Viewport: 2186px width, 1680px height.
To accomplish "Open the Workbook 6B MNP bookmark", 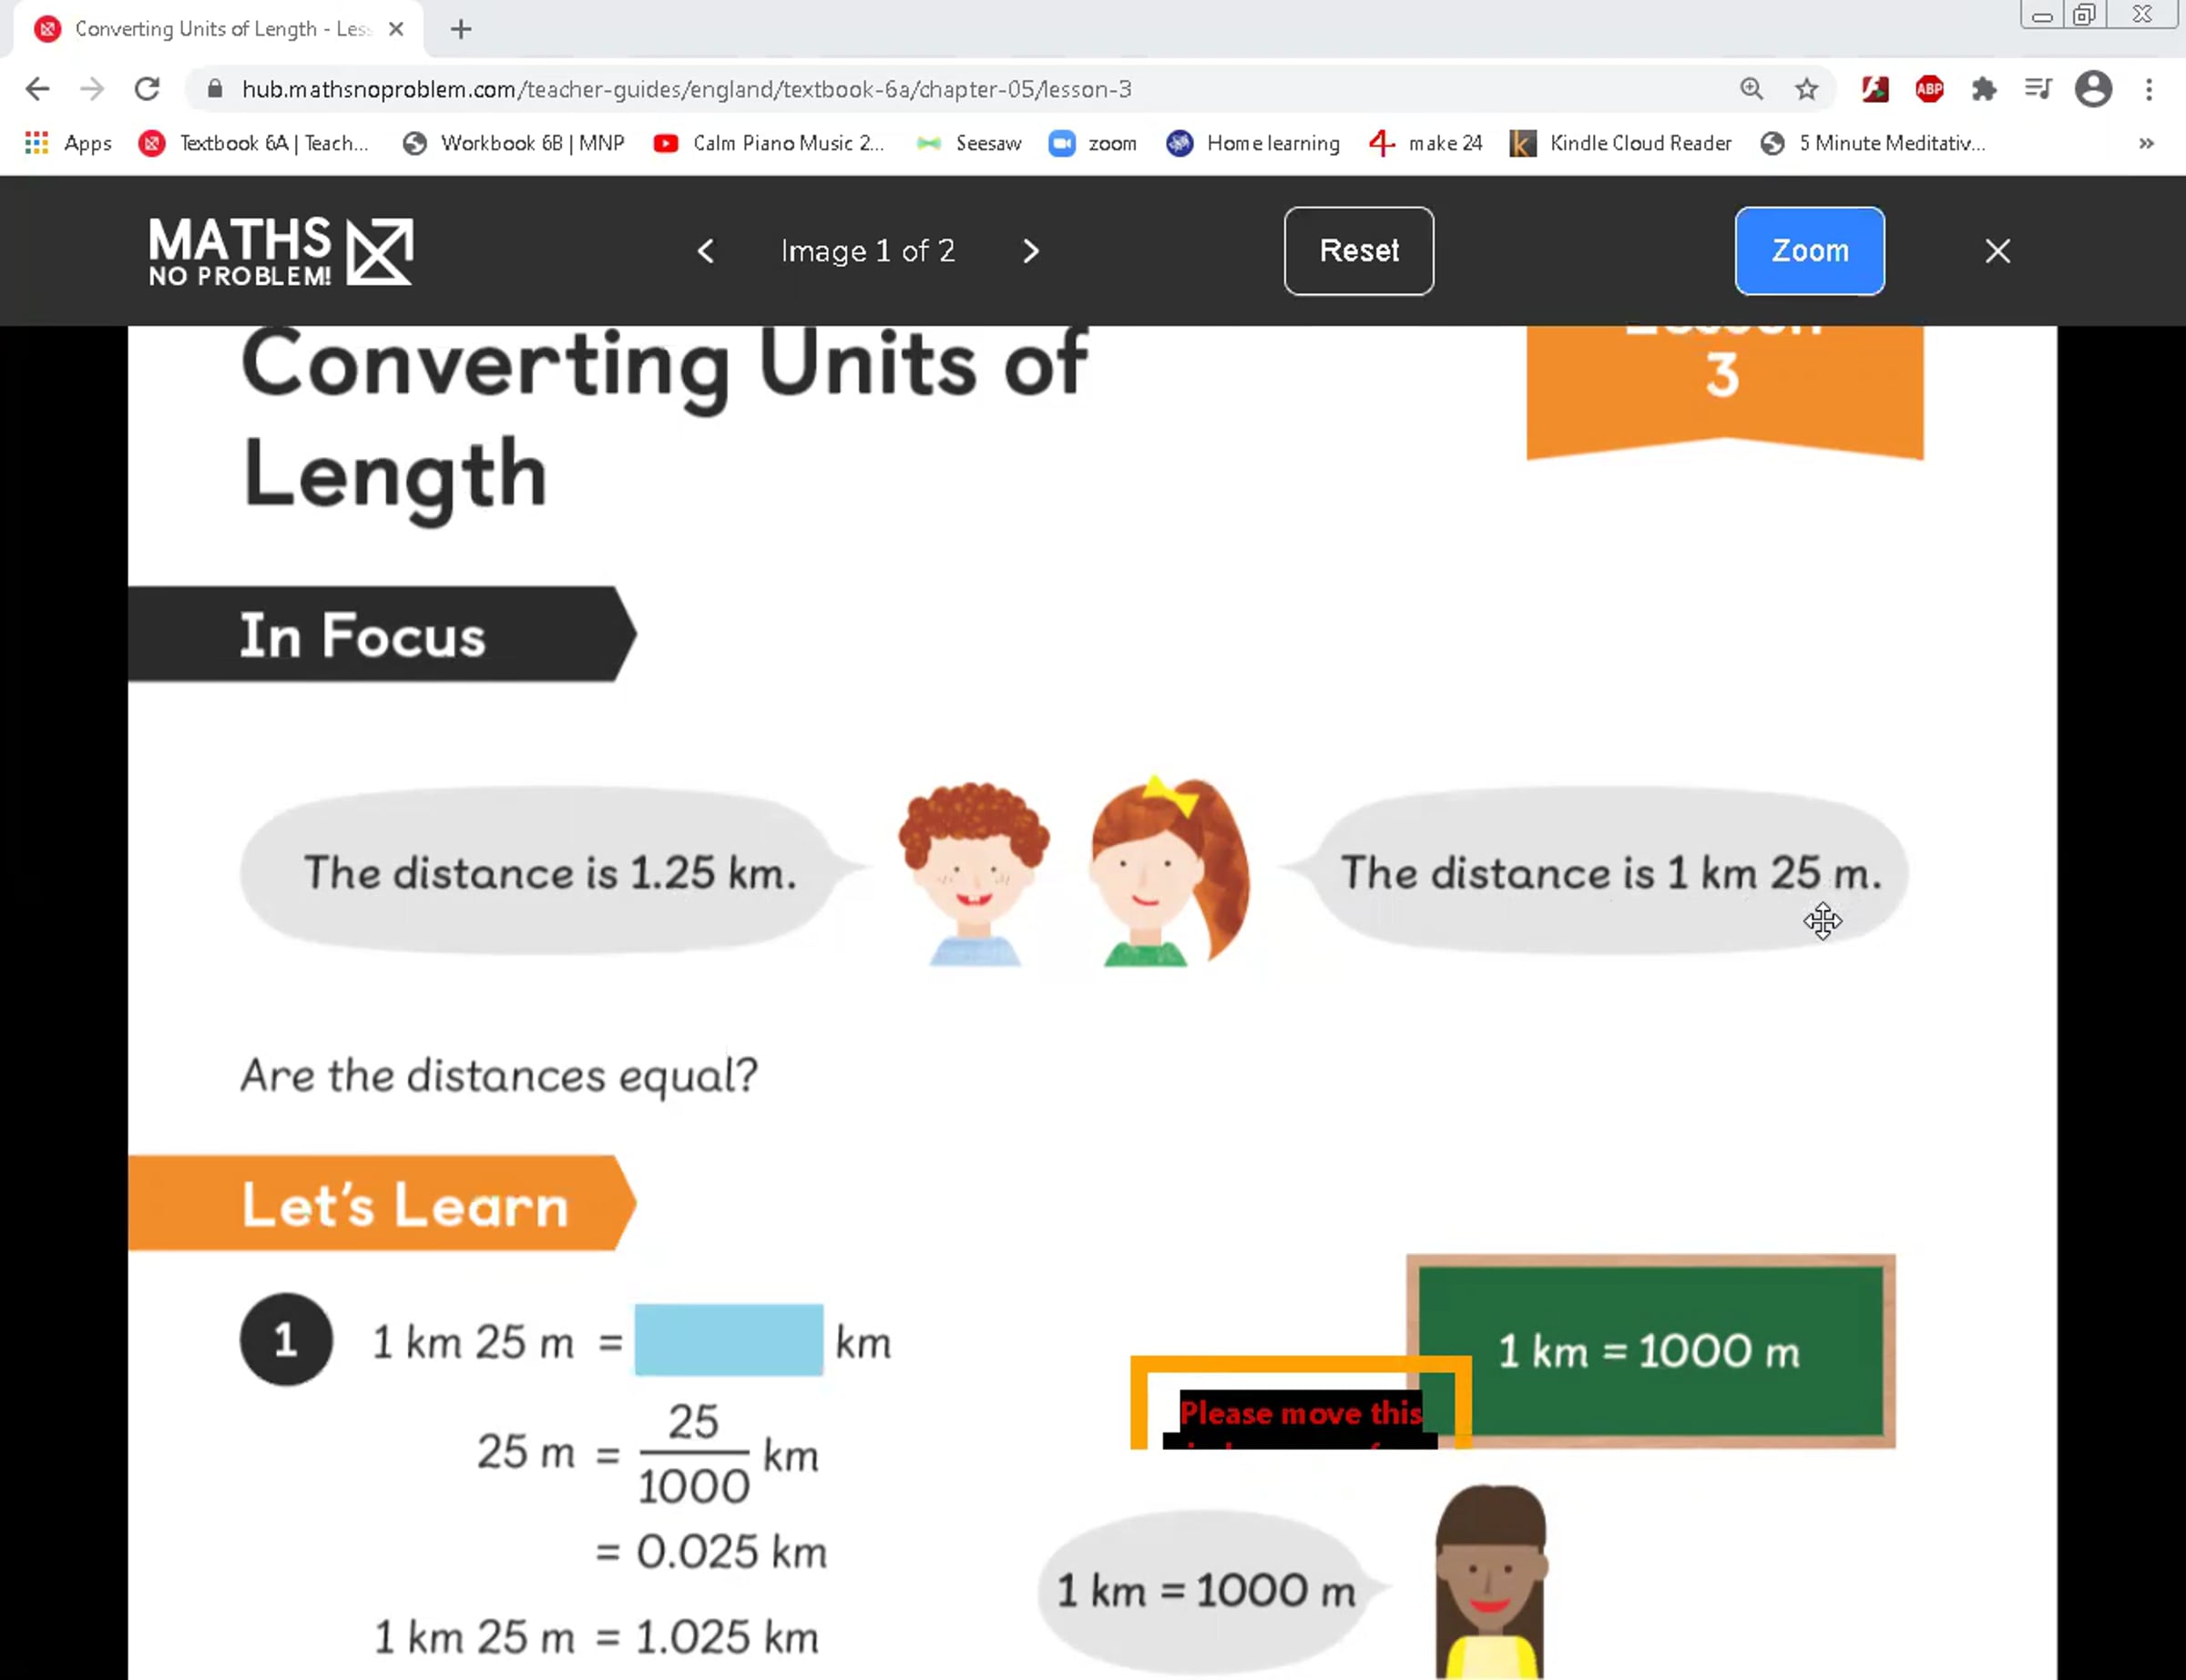I will tap(514, 143).
